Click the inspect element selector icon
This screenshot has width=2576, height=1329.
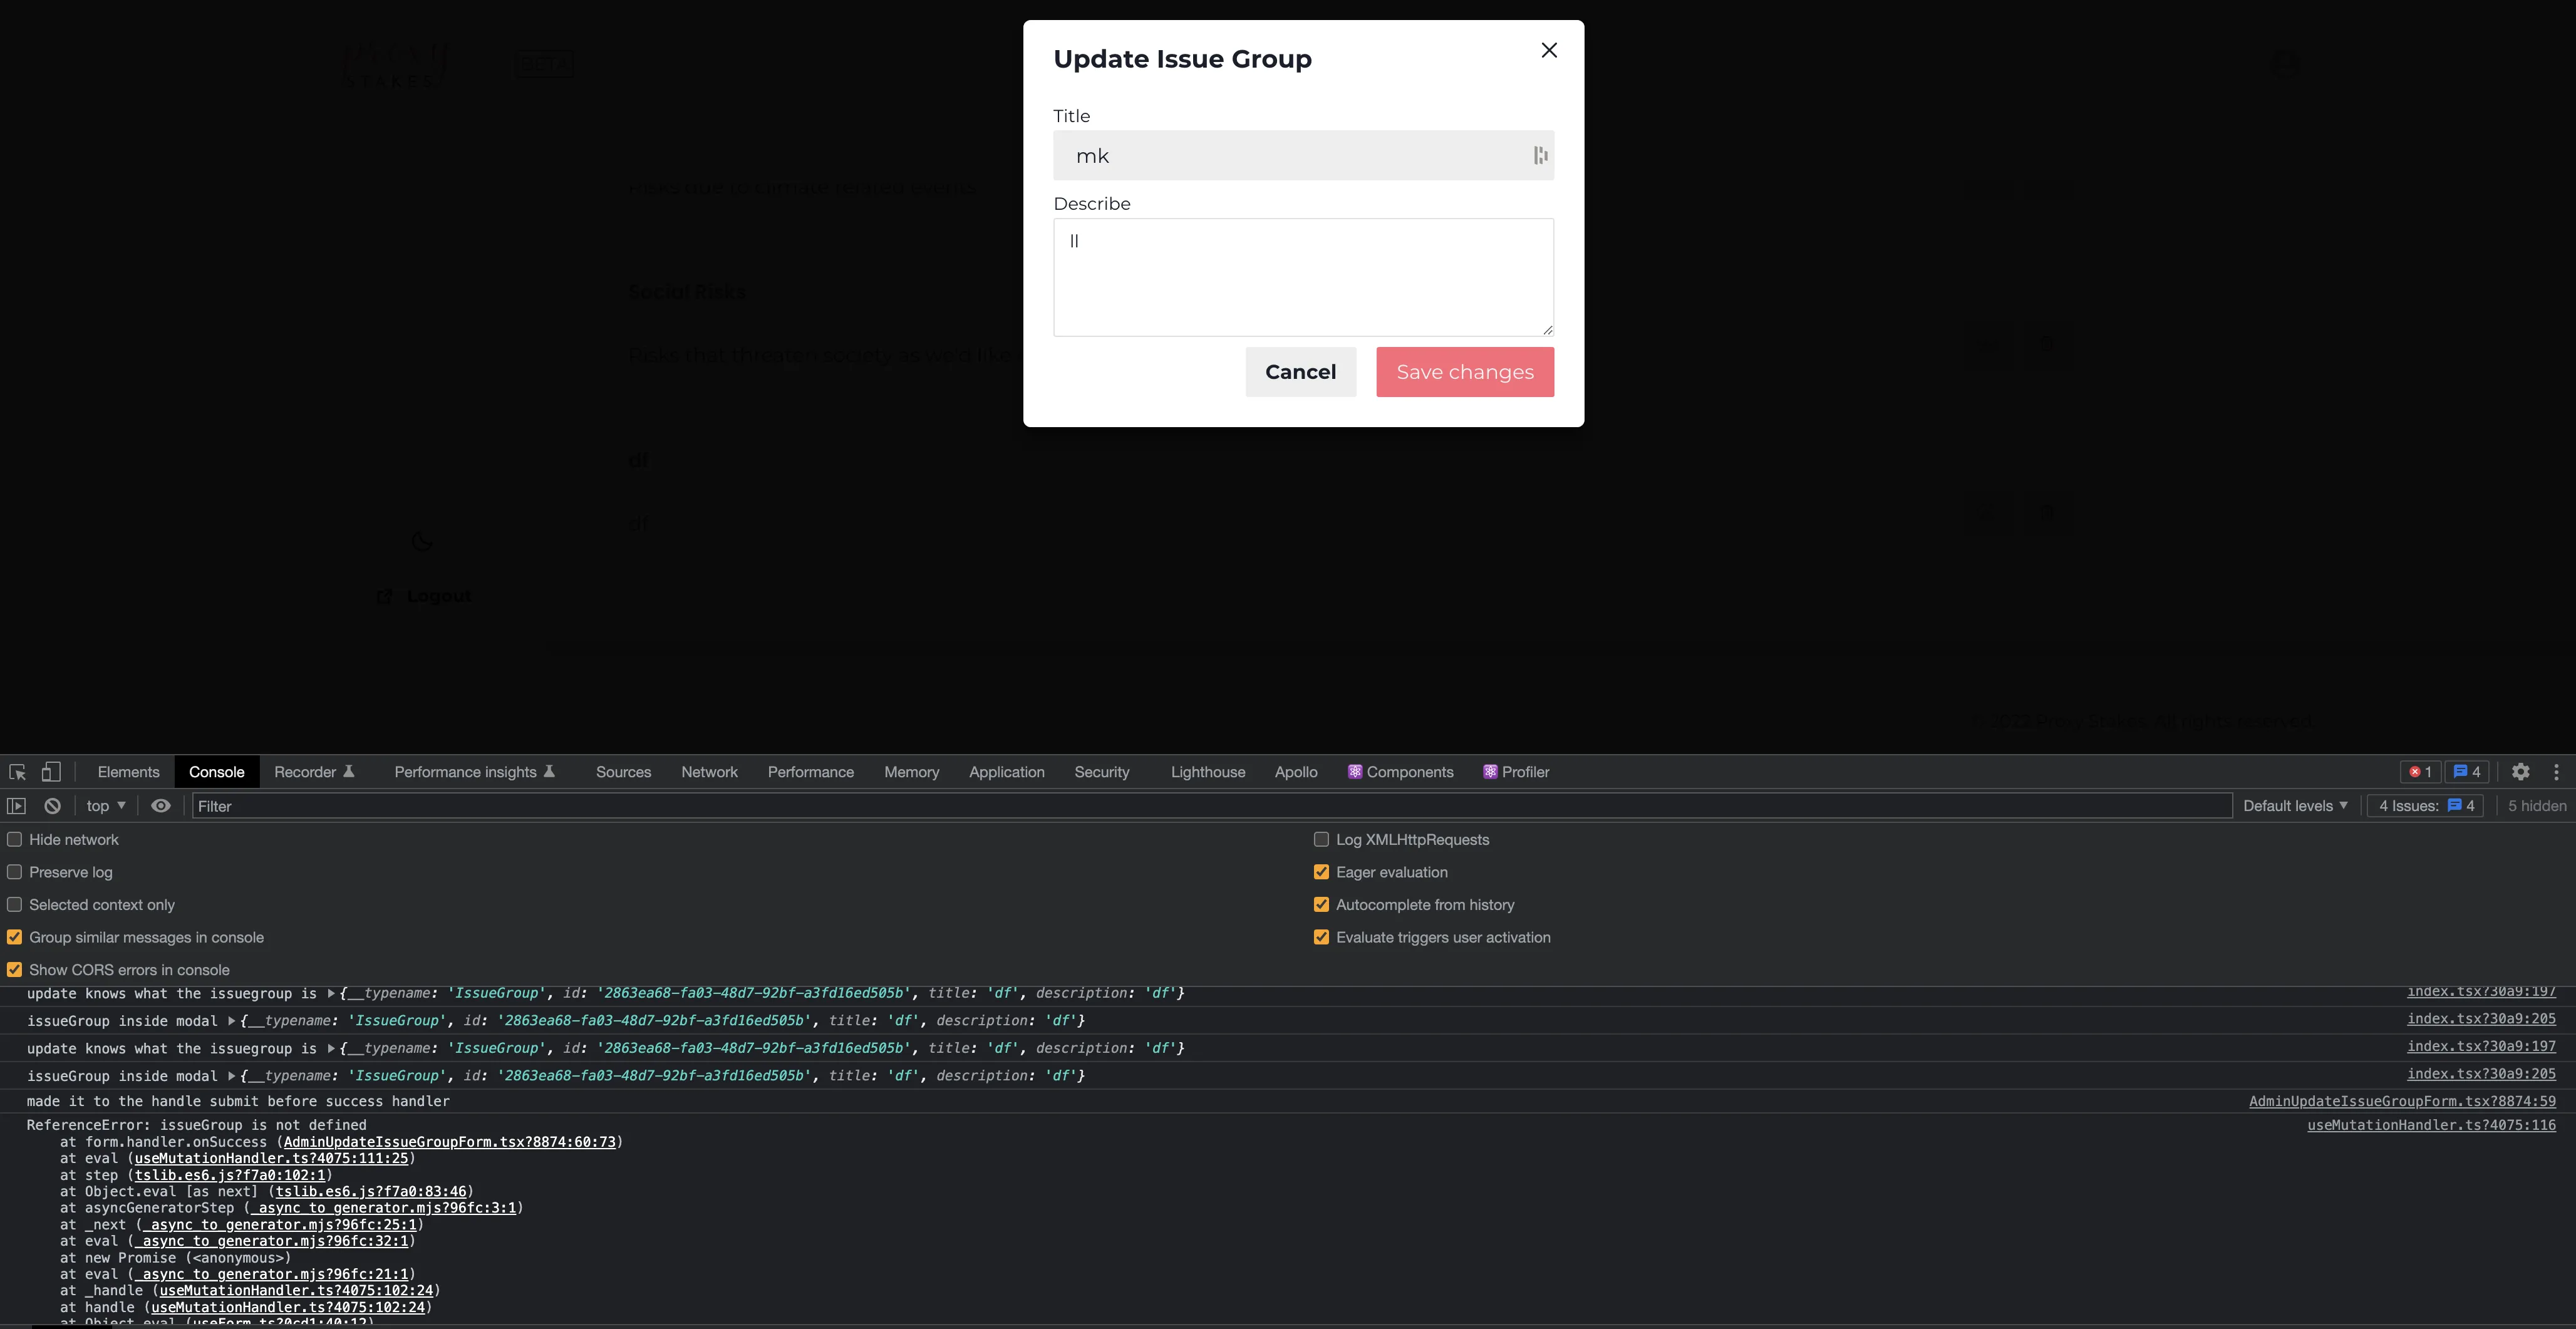[17, 772]
